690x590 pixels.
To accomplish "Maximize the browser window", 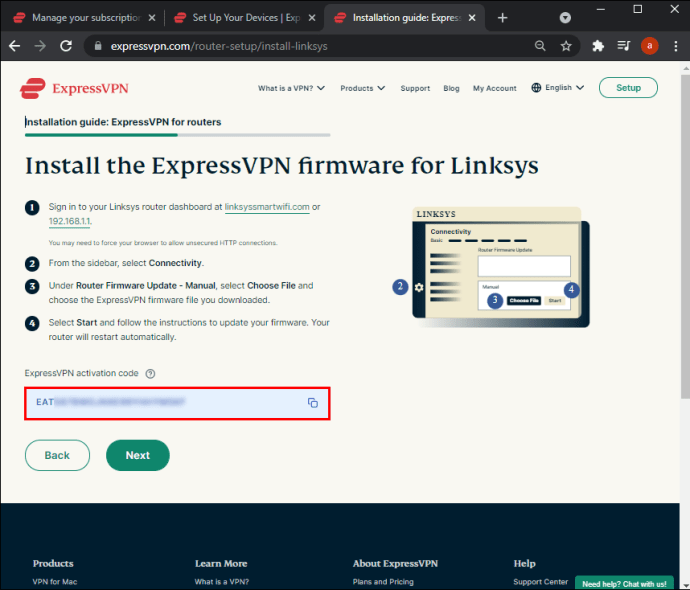I will (x=638, y=9).
